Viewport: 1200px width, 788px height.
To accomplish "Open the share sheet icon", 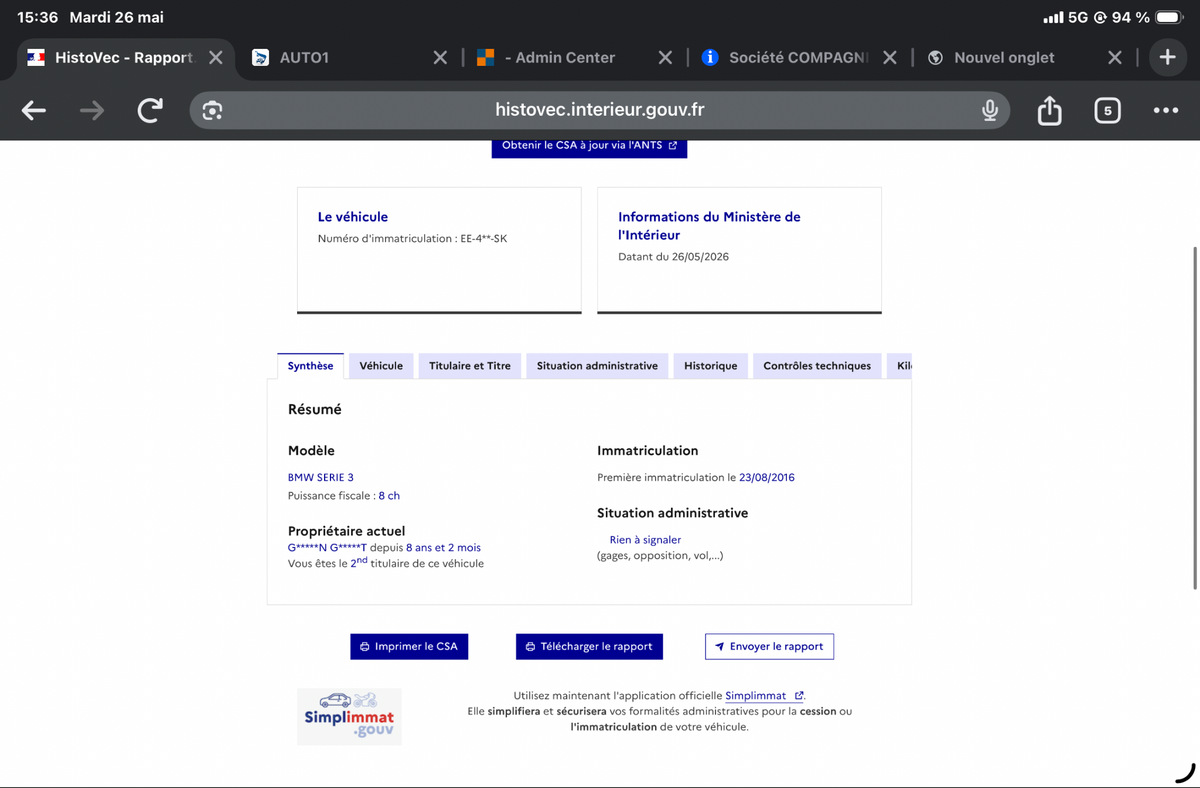I will pos(1049,110).
